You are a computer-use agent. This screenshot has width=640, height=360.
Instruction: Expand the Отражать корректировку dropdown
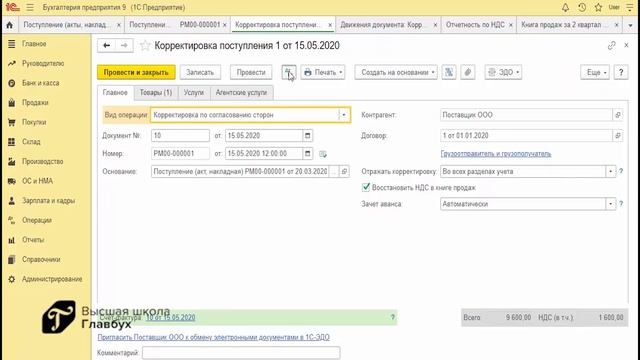611,171
